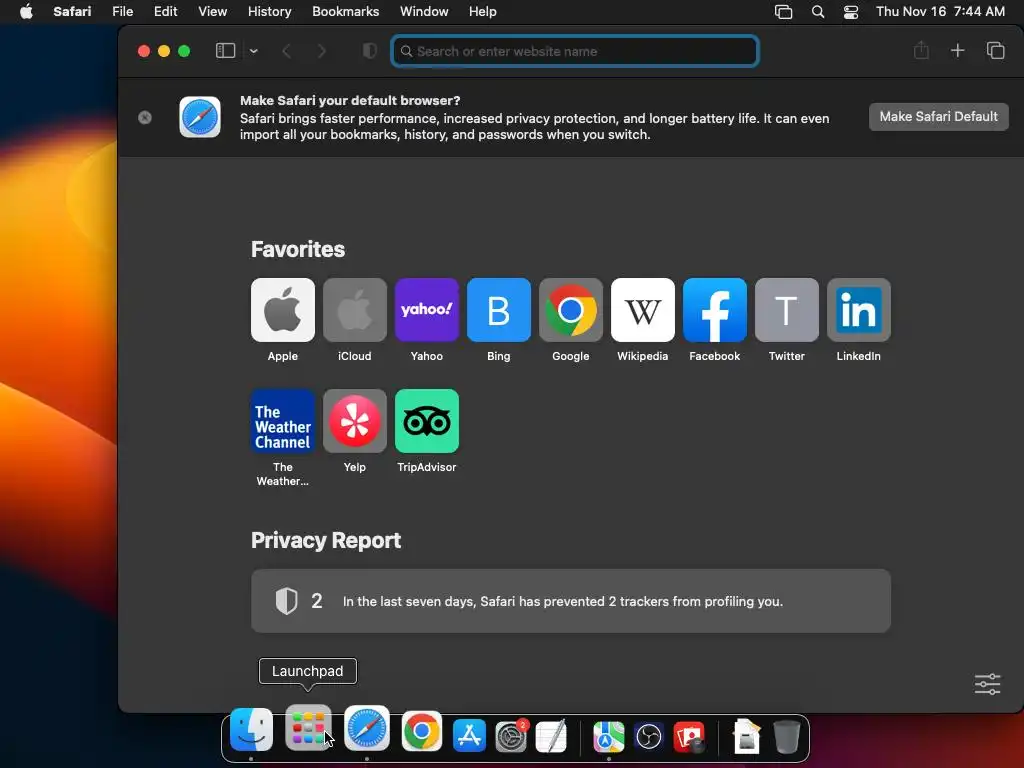Open Trash from the Dock
1024x768 pixels.
pyautogui.click(x=787, y=737)
